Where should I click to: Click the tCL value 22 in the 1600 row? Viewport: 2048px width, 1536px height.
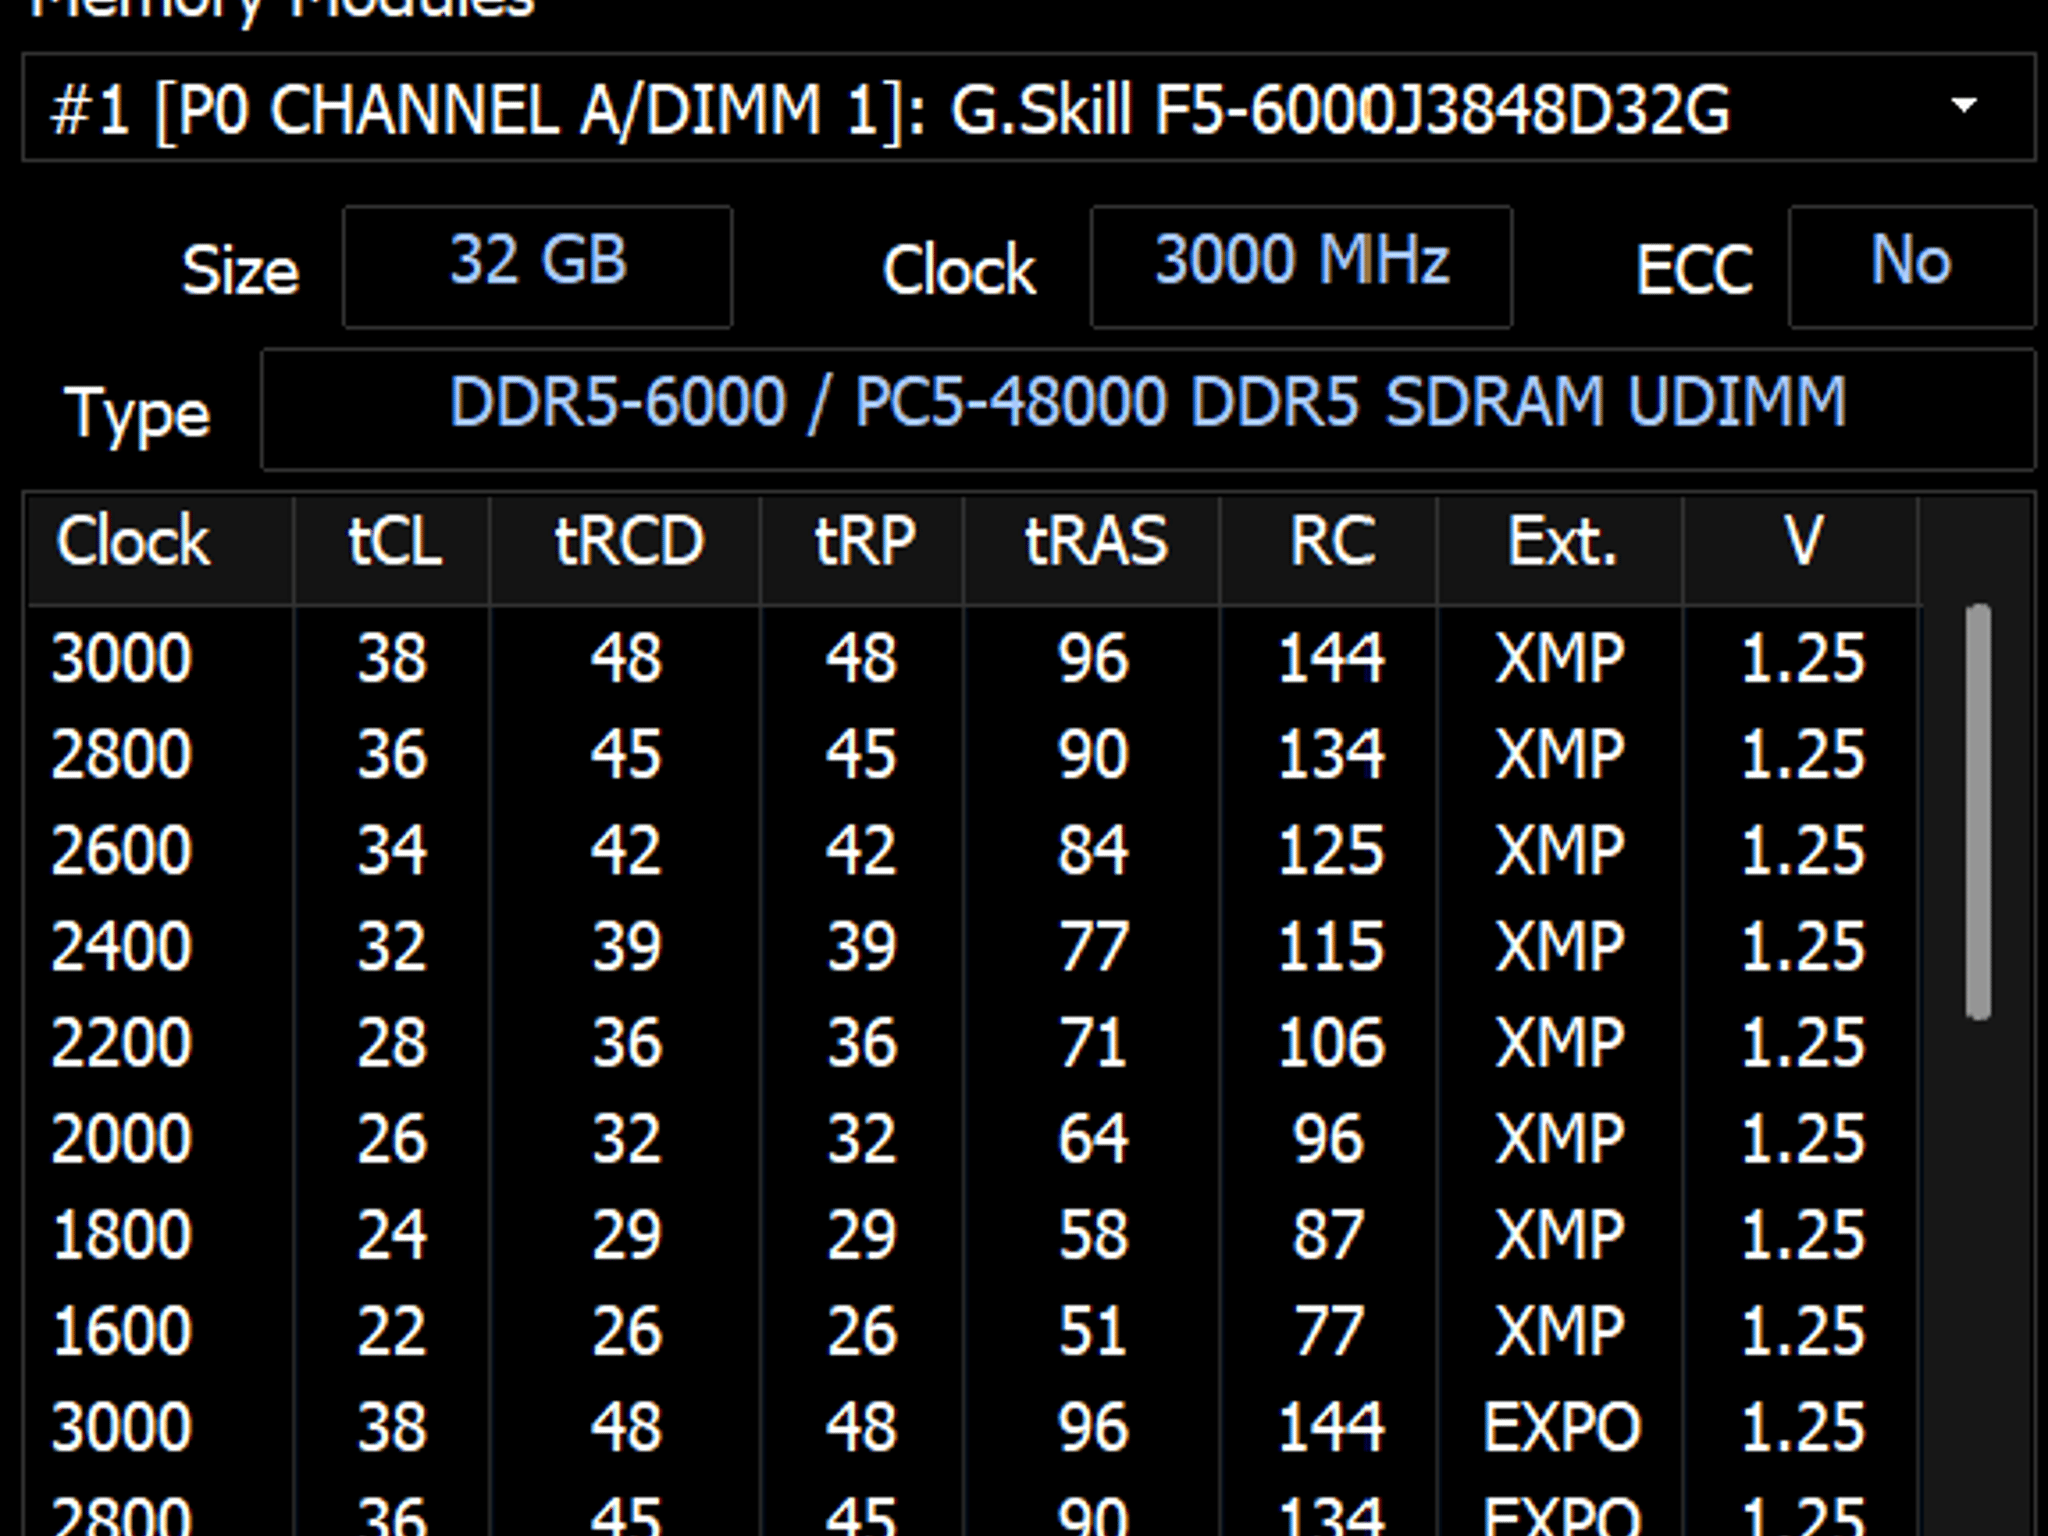(x=392, y=1331)
